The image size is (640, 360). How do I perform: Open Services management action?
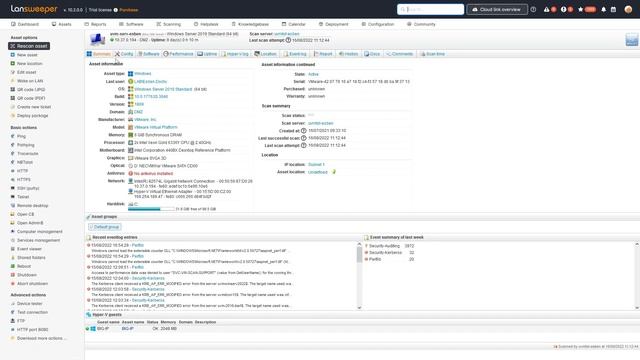tap(38, 240)
